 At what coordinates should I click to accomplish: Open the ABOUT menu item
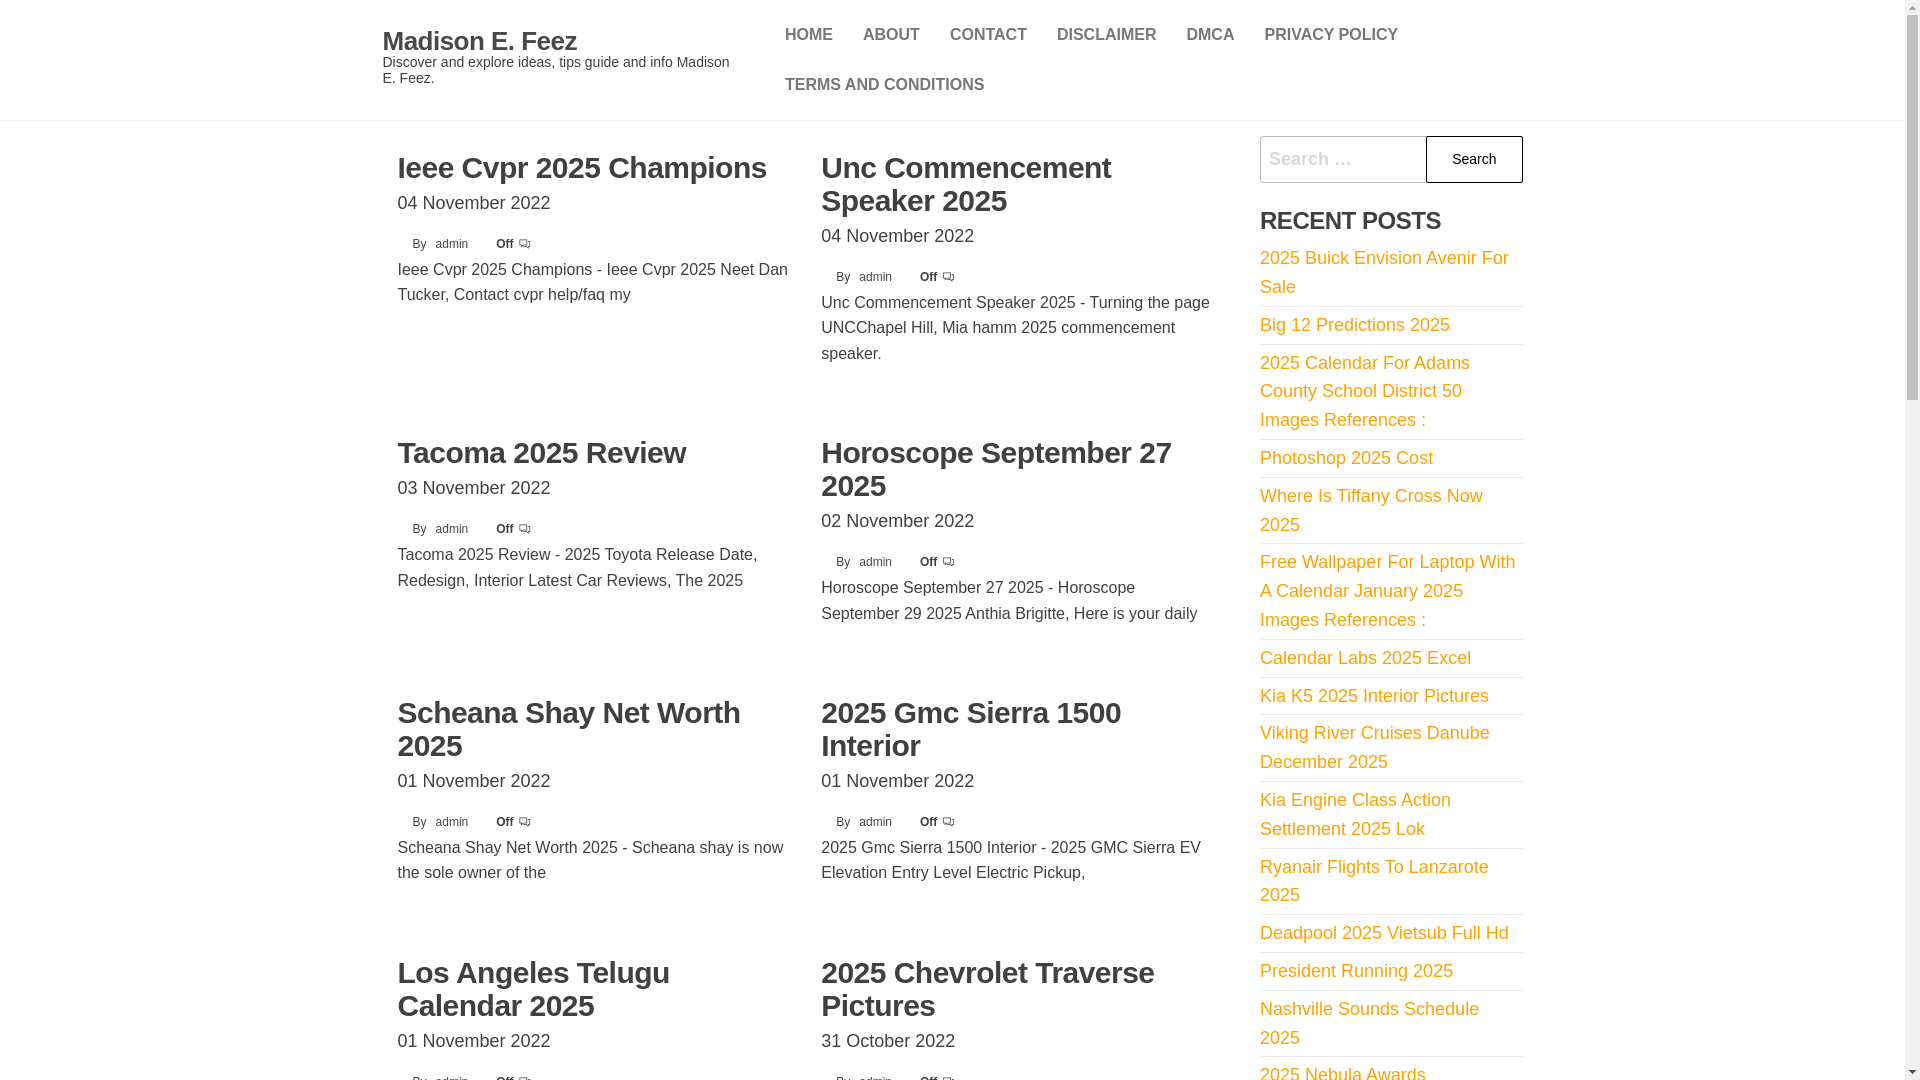click(891, 35)
